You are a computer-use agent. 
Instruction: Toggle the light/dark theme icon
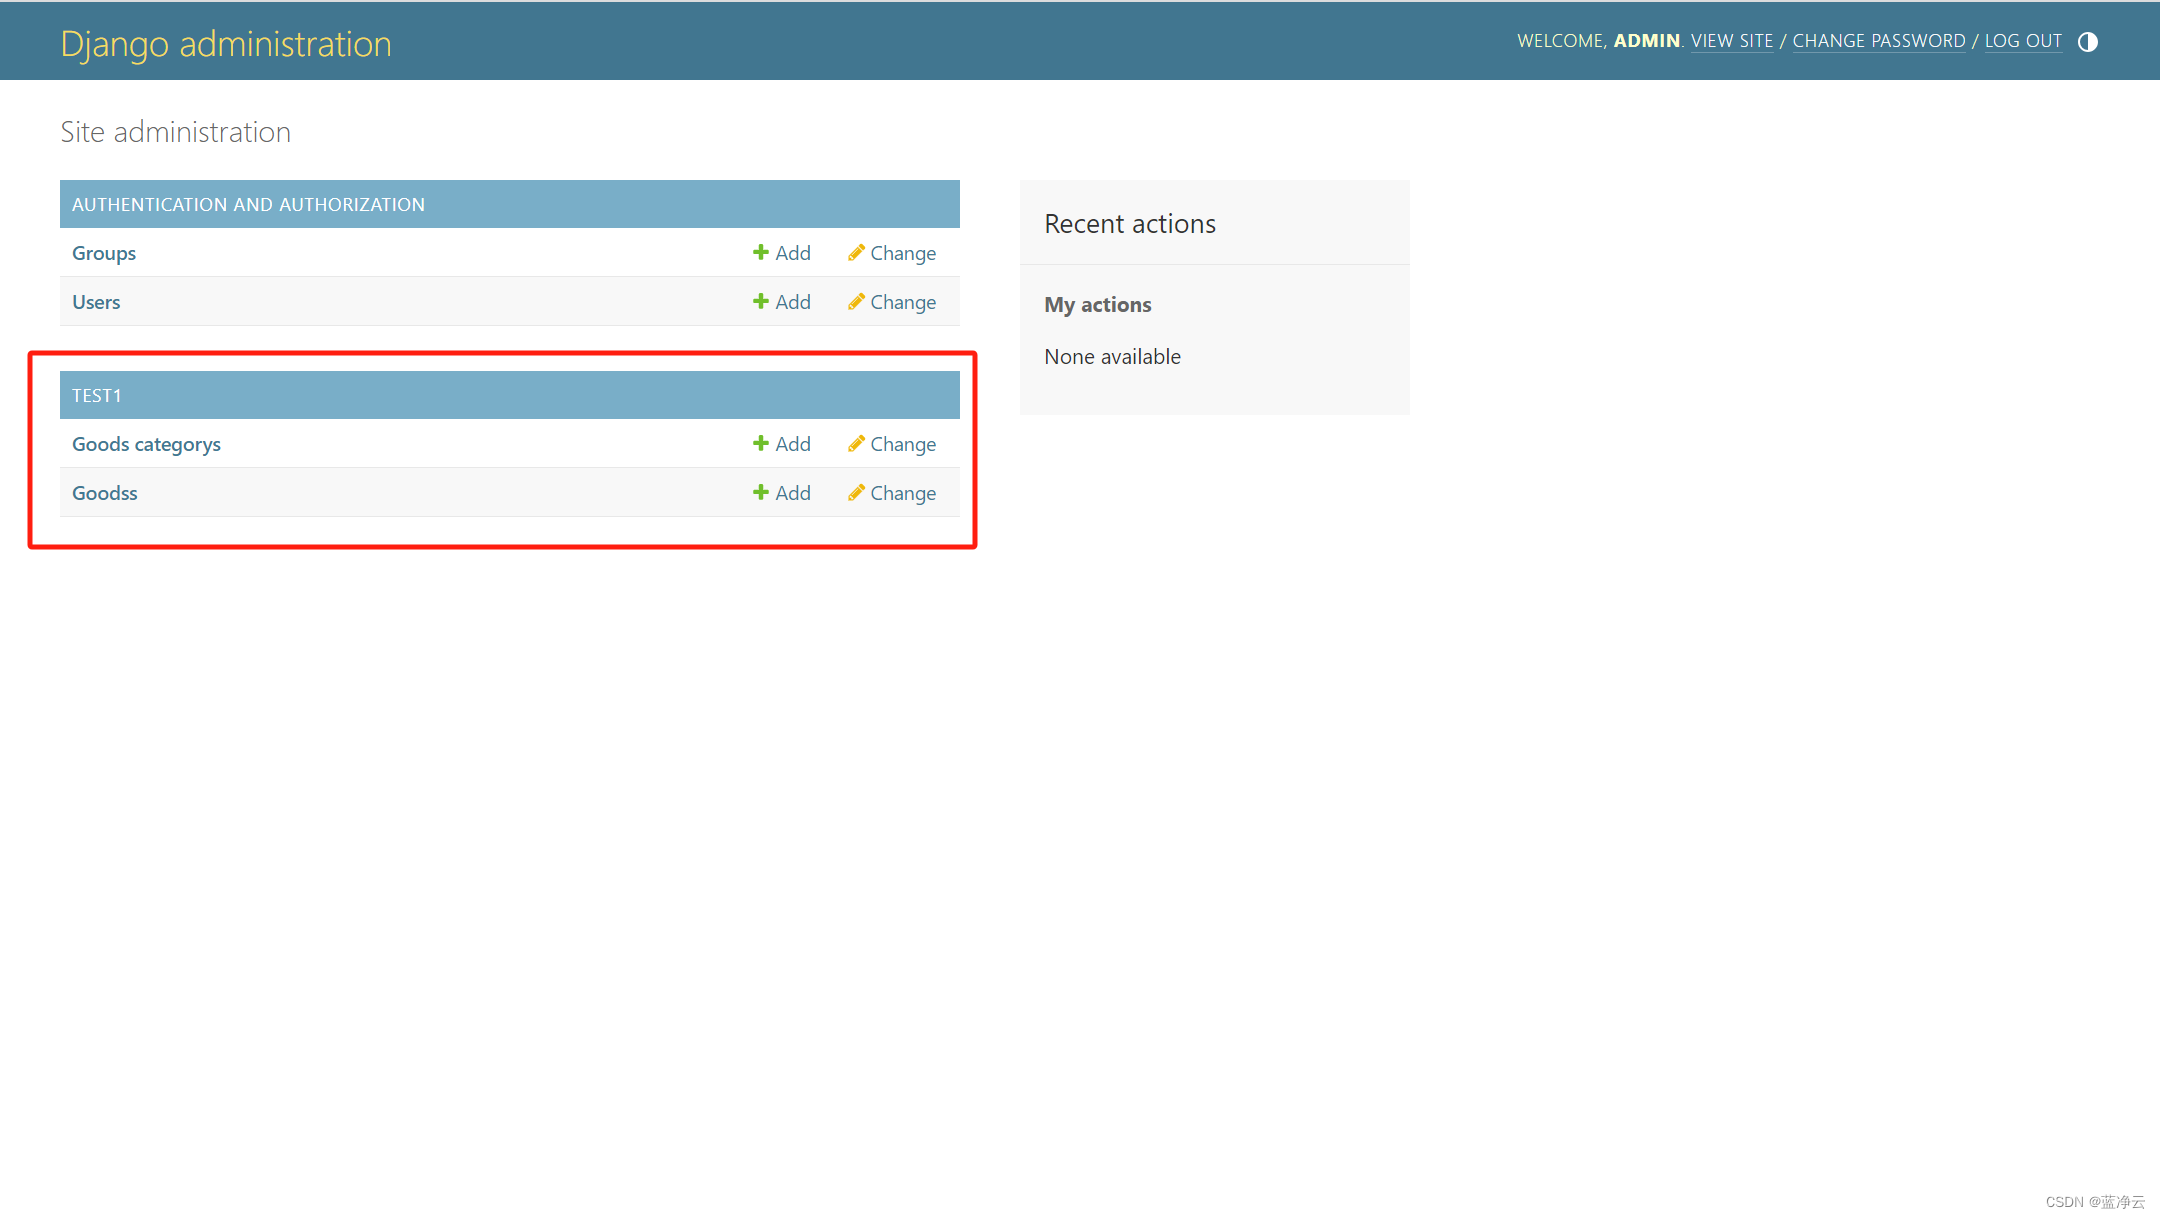click(x=2088, y=42)
